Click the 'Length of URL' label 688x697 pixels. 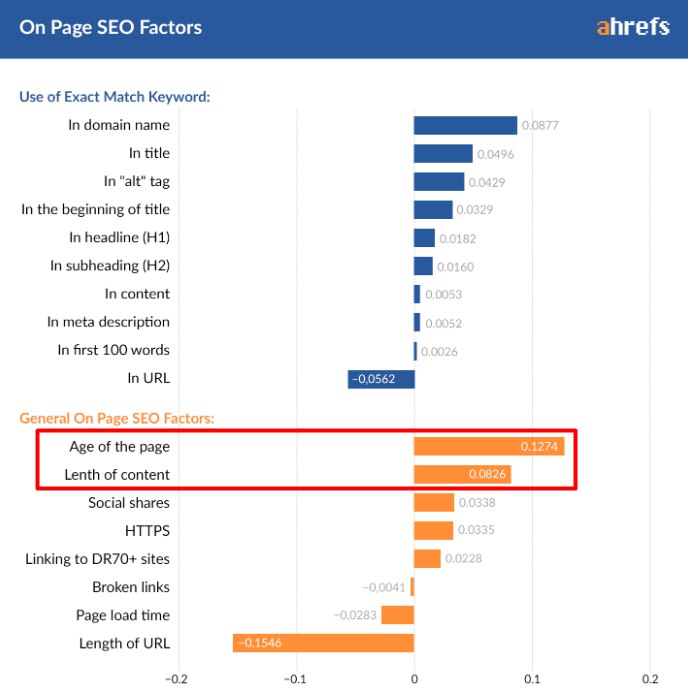point(125,643)
